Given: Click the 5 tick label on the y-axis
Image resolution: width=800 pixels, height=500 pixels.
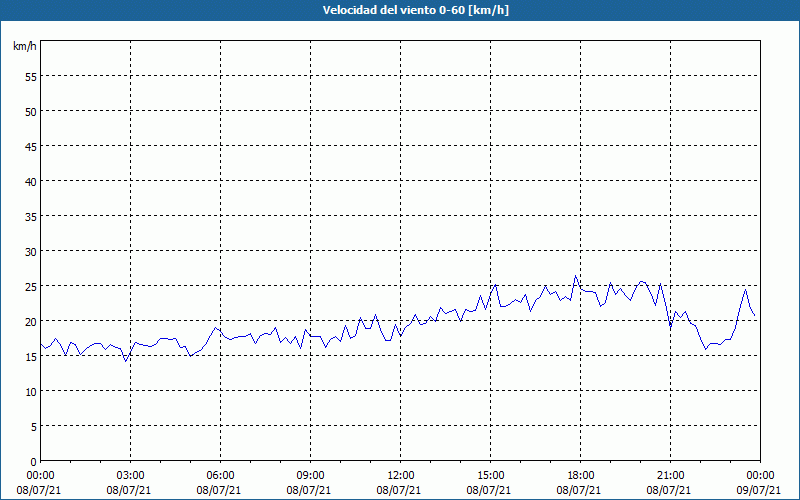Looking at the screenshot, I should click(x=33, y=426).
